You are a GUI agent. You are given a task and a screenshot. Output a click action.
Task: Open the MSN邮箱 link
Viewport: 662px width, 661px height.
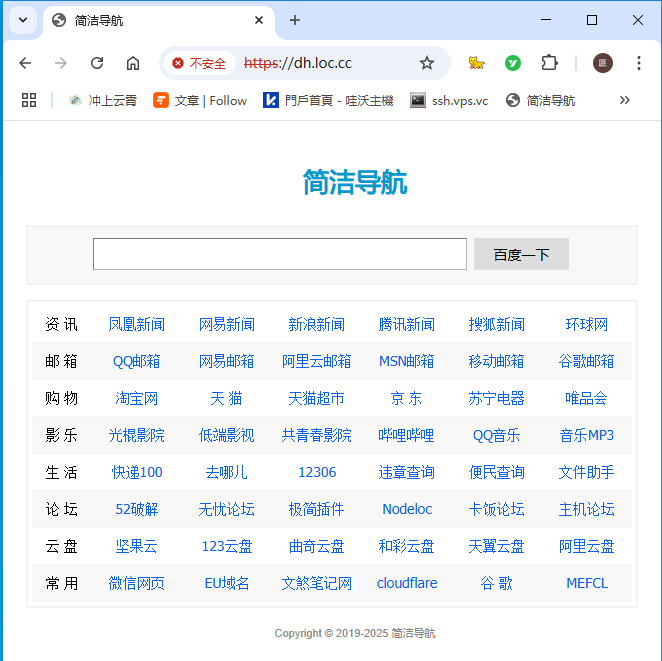coord(407,361)
